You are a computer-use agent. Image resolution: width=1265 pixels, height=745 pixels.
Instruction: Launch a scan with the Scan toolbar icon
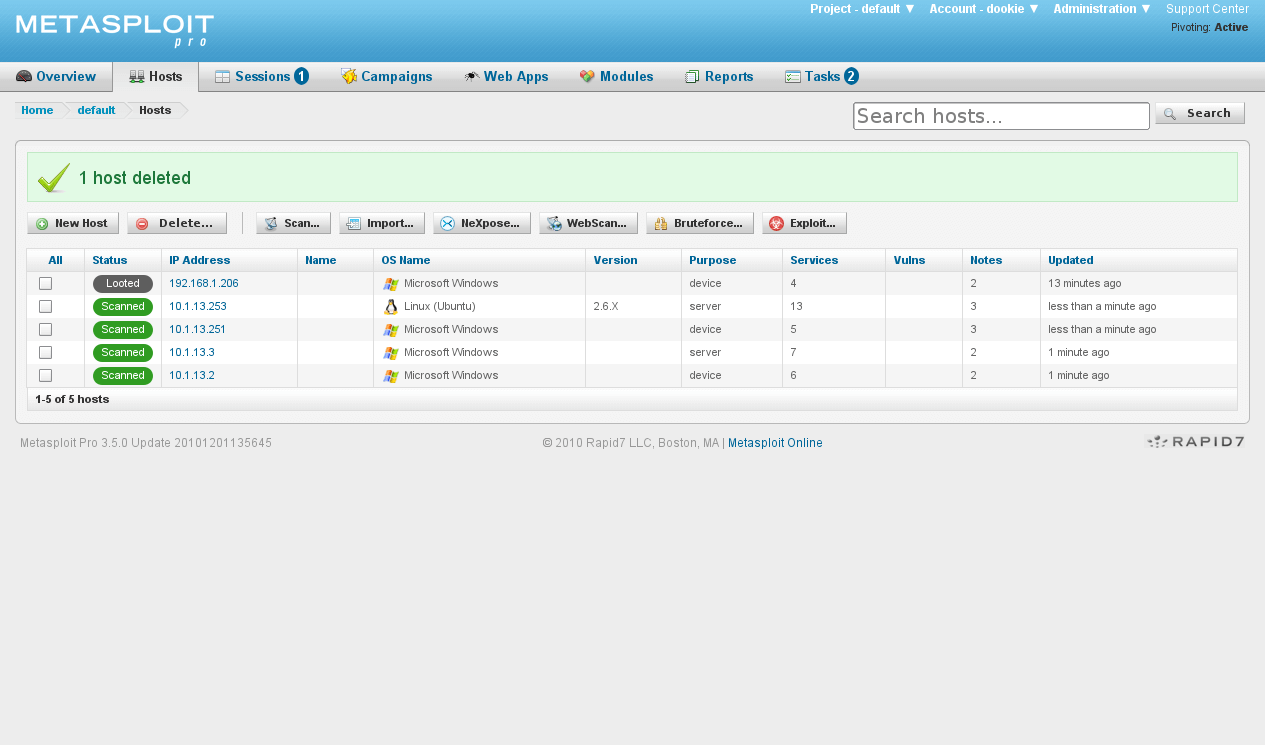270,222
